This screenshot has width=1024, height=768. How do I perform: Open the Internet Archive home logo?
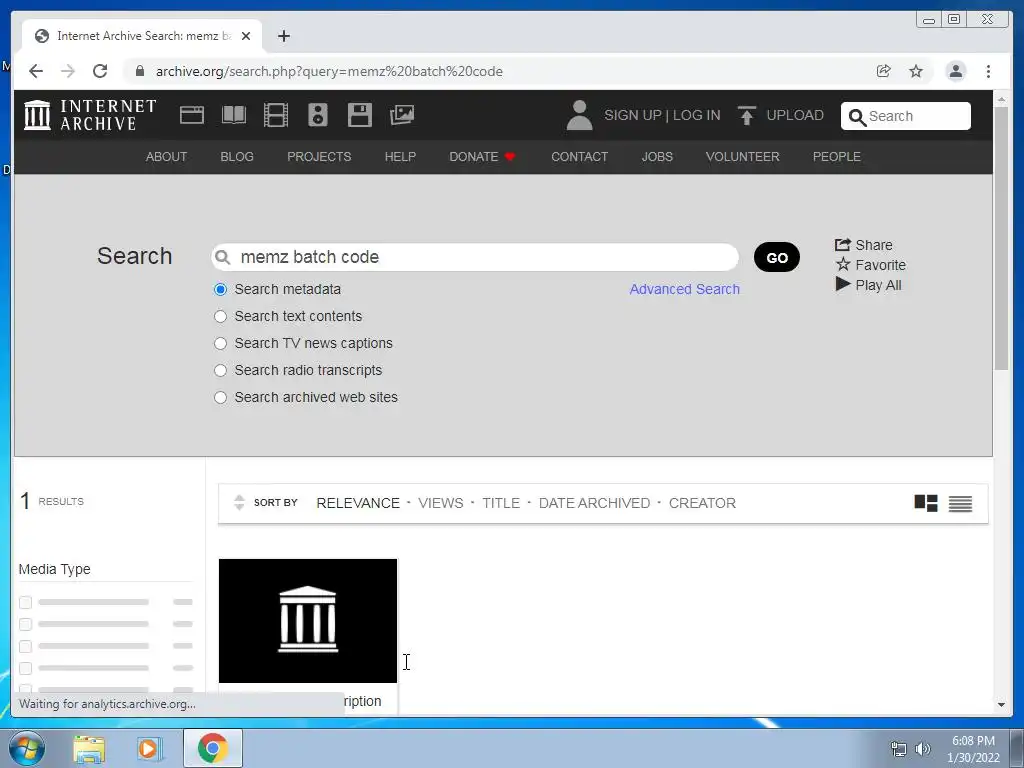coord(90,115)
